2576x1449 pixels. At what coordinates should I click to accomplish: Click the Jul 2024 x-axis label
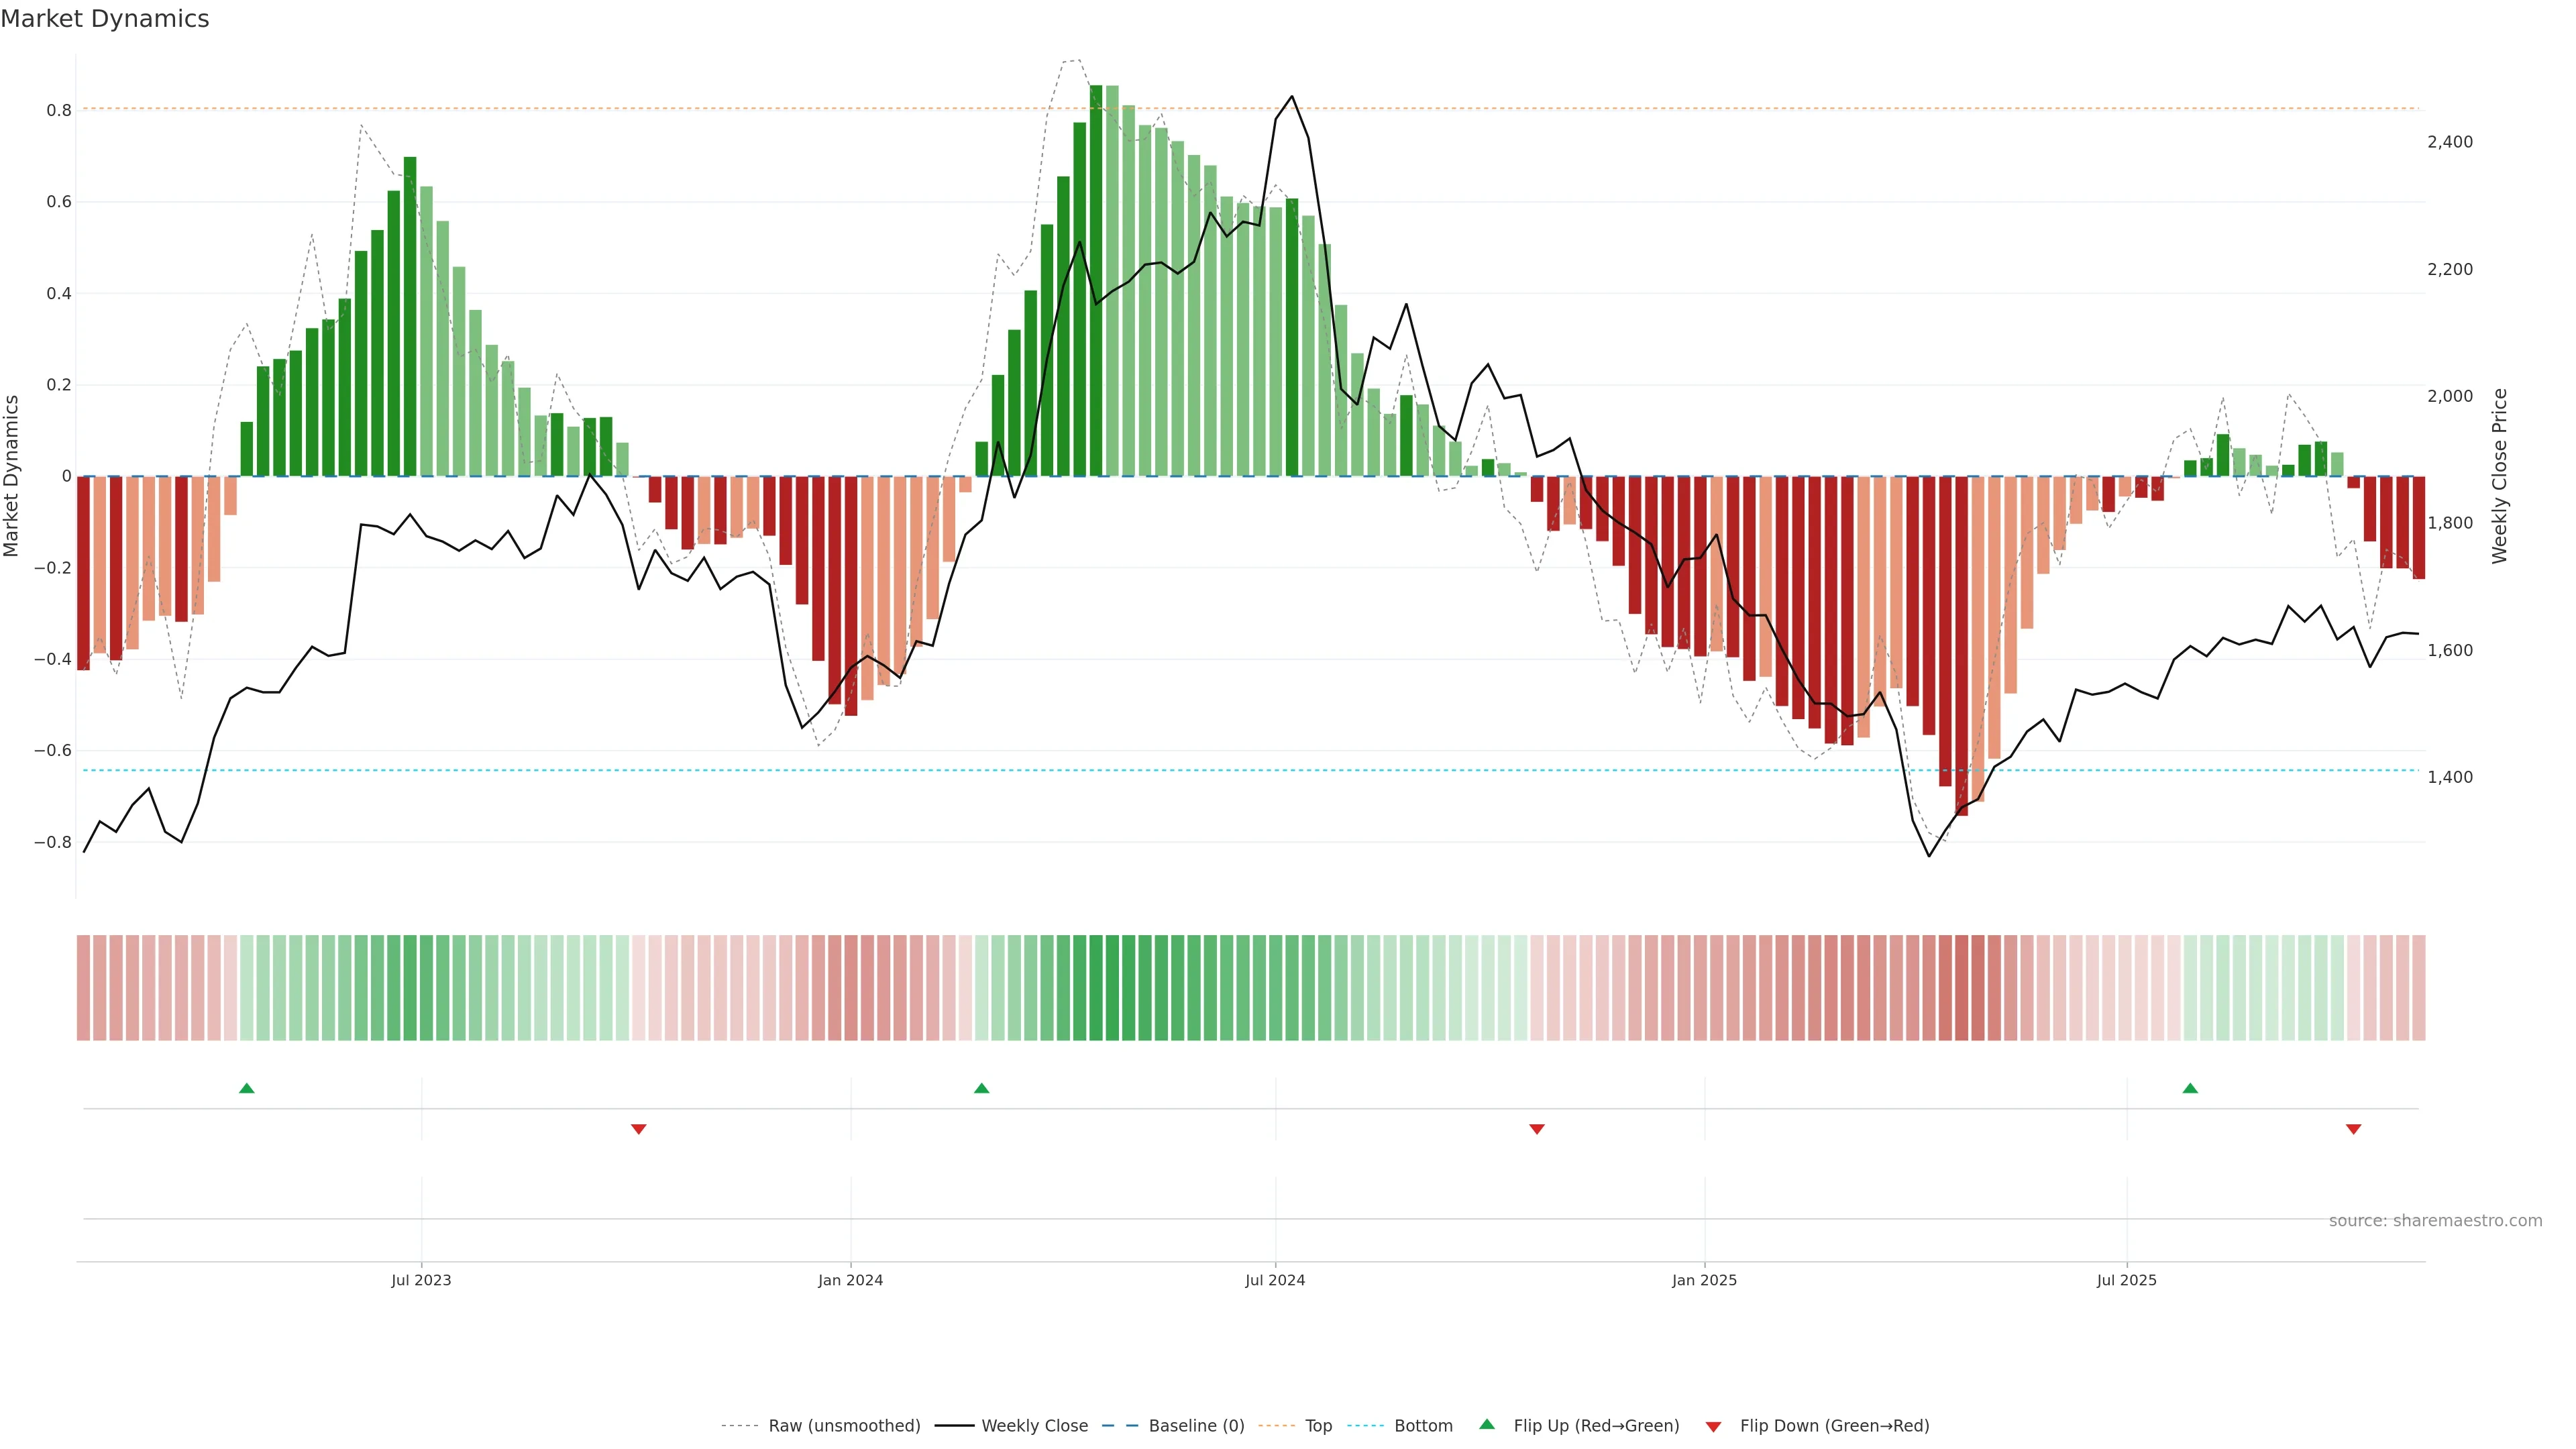pyautogui.click(x=1275, y=1280)
